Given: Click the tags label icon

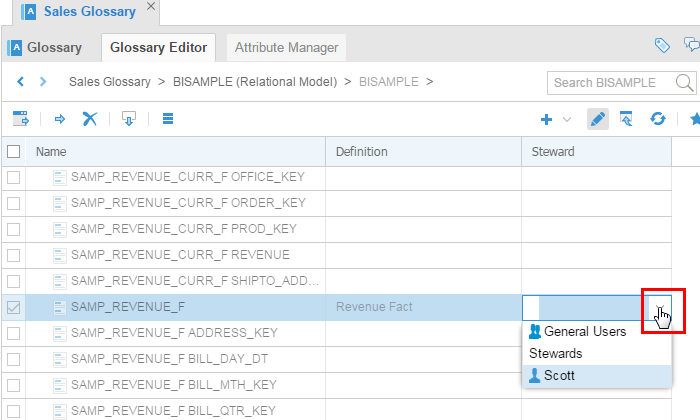Looking at the screenshot, I should pos(662,45).
